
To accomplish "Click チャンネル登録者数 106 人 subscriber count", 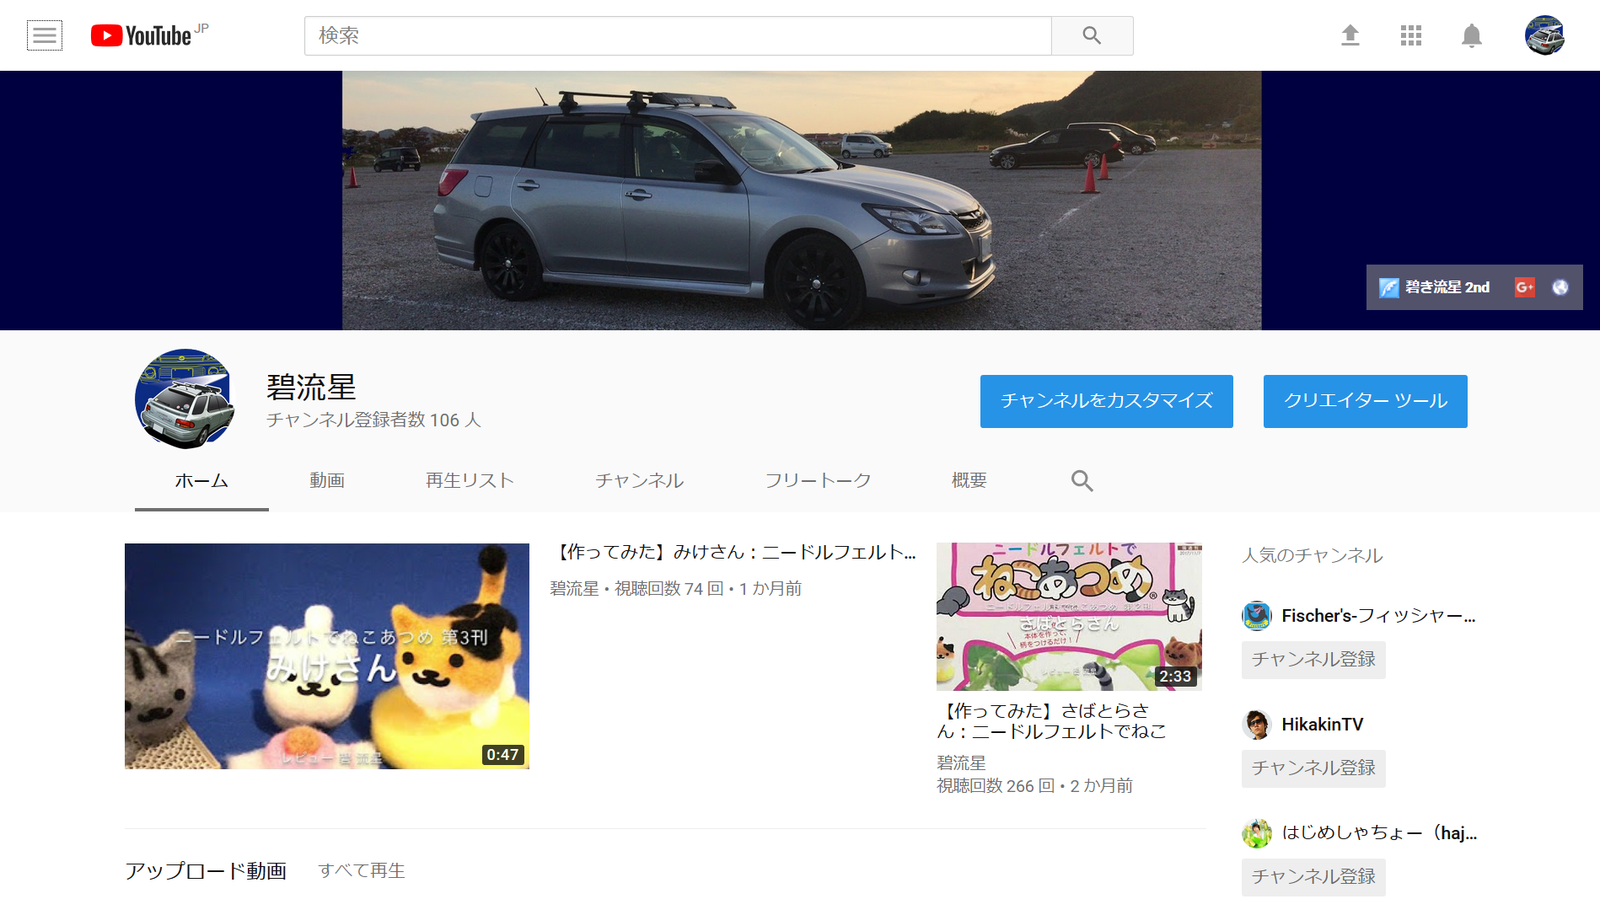I will 374,420.
